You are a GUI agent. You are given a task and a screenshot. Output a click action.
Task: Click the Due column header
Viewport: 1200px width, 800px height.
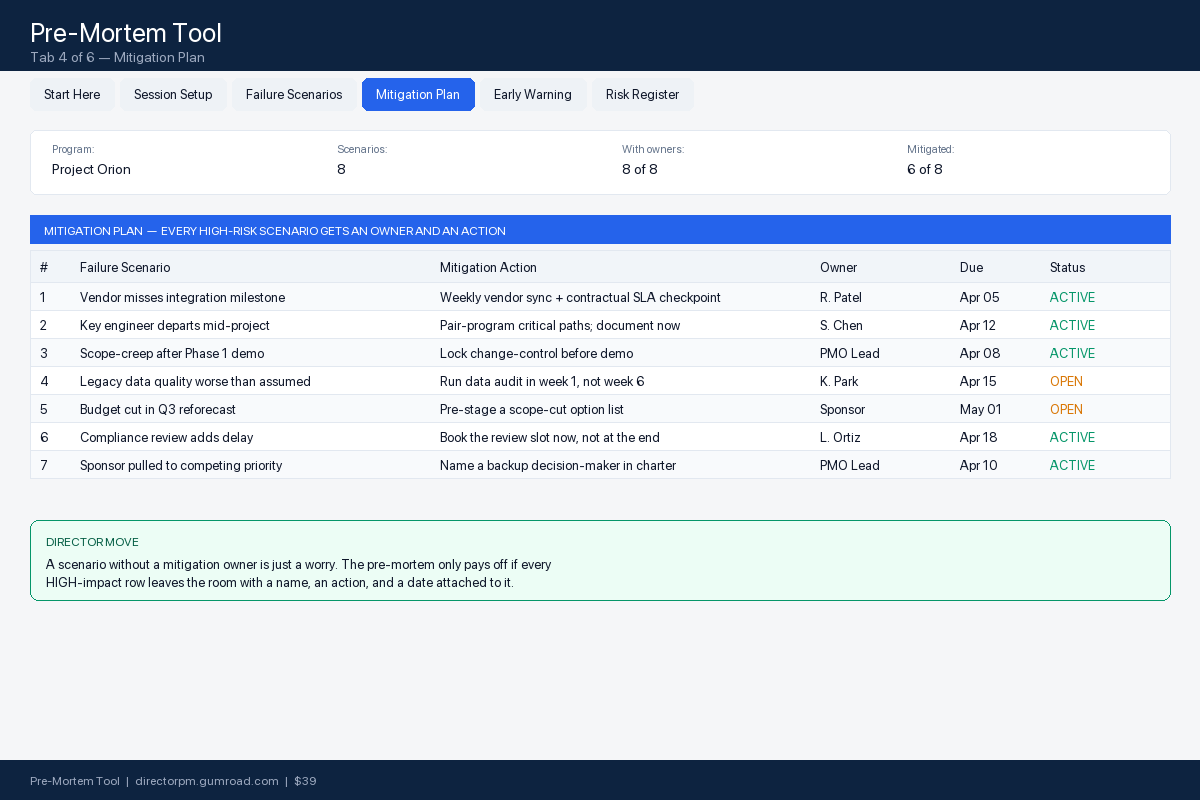971,268
